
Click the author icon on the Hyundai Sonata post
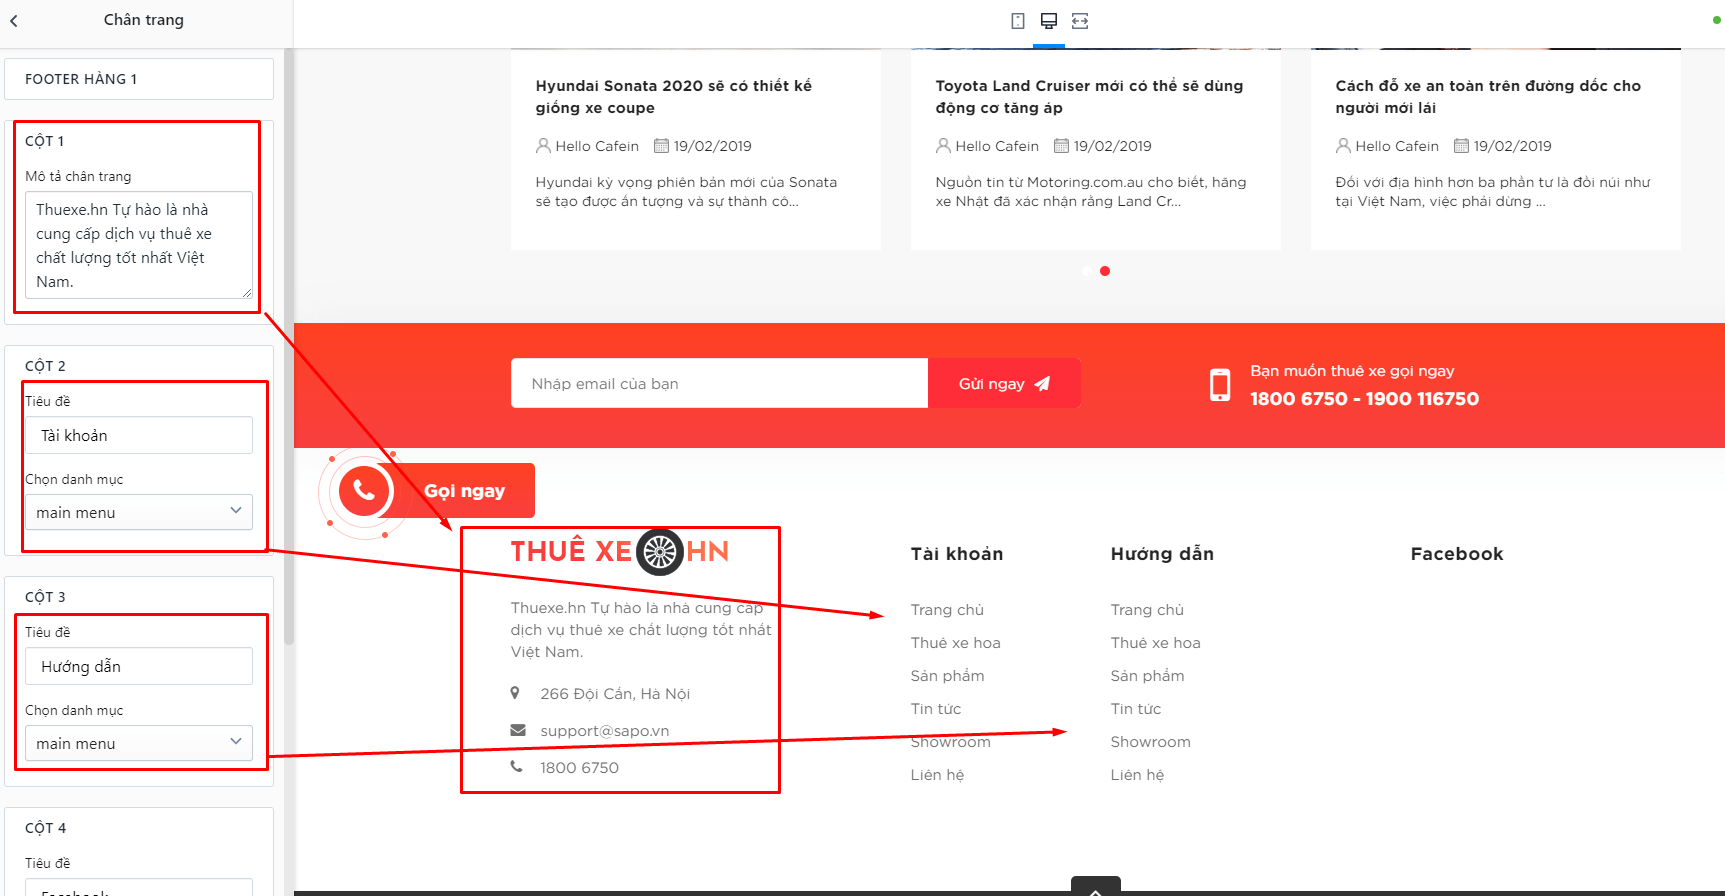coord(543,146)
